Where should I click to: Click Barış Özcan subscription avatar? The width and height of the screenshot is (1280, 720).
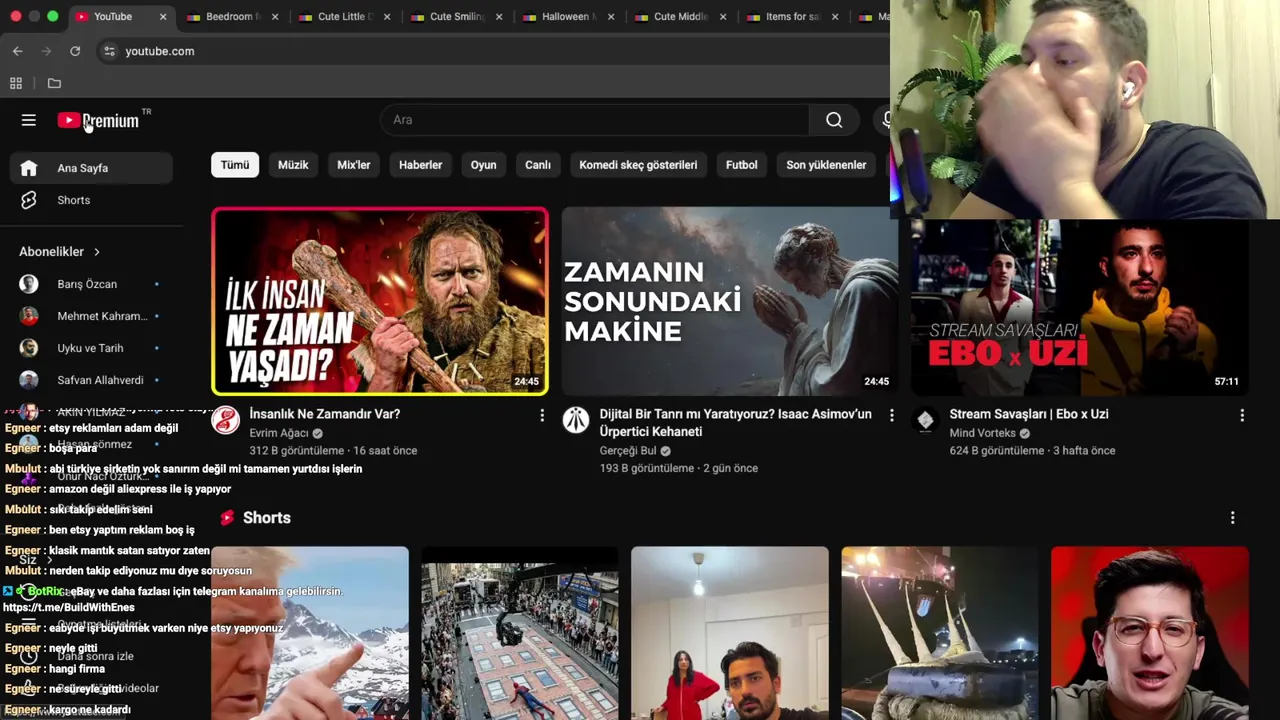click(29, 284)
